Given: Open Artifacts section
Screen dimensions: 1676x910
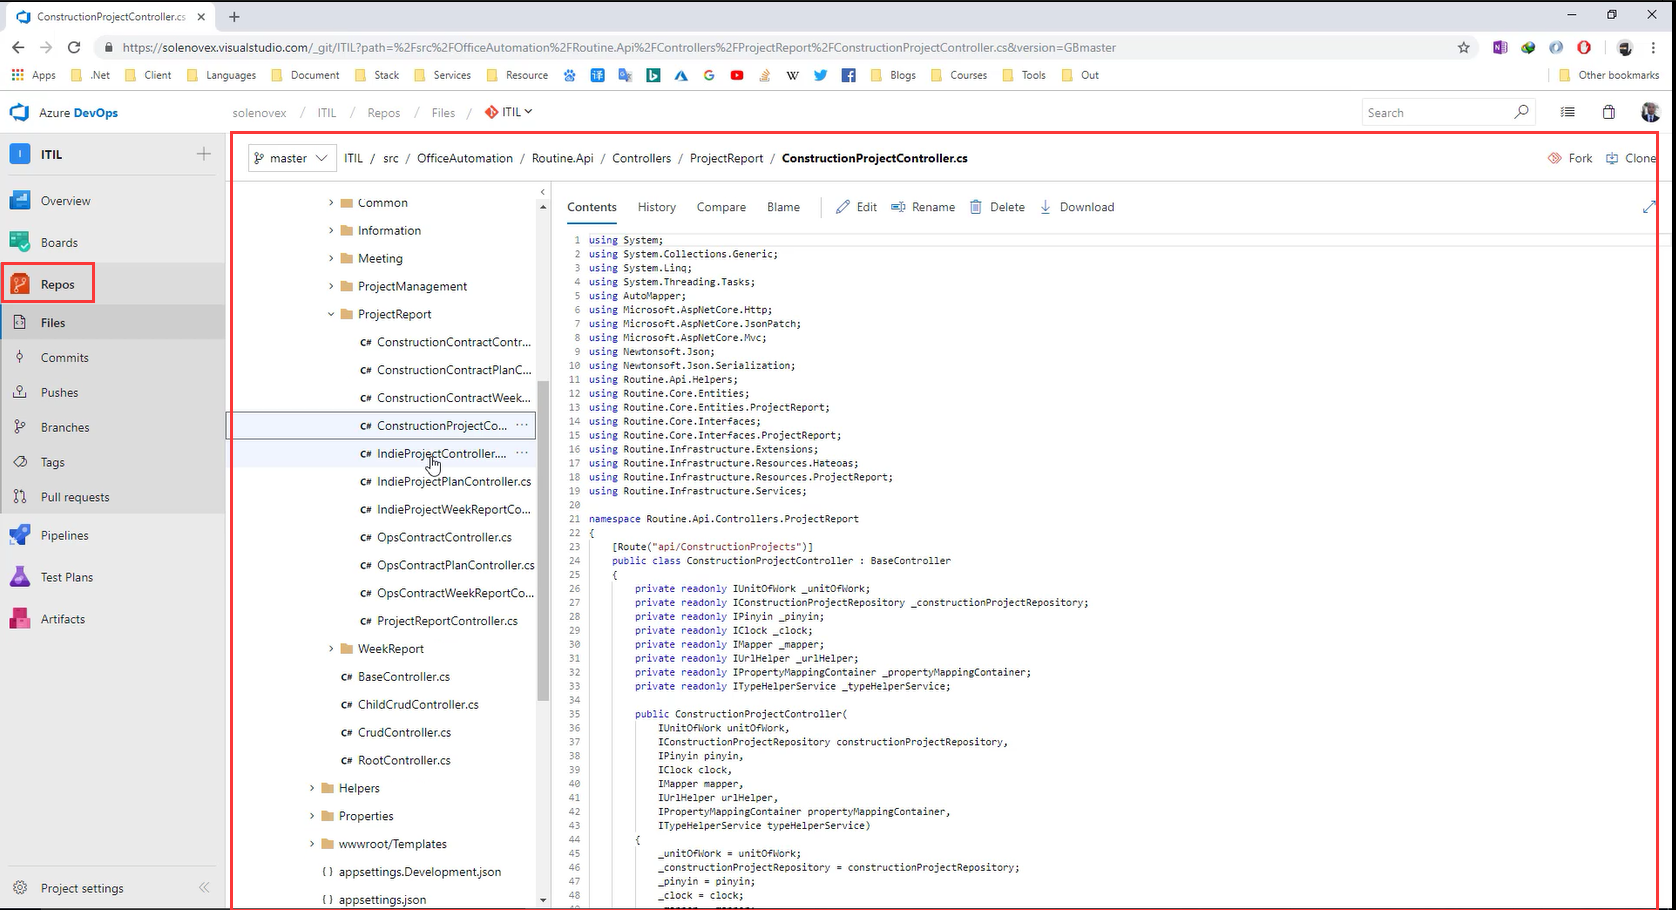Looking at the screenshot, I should [x=62, y=619].
